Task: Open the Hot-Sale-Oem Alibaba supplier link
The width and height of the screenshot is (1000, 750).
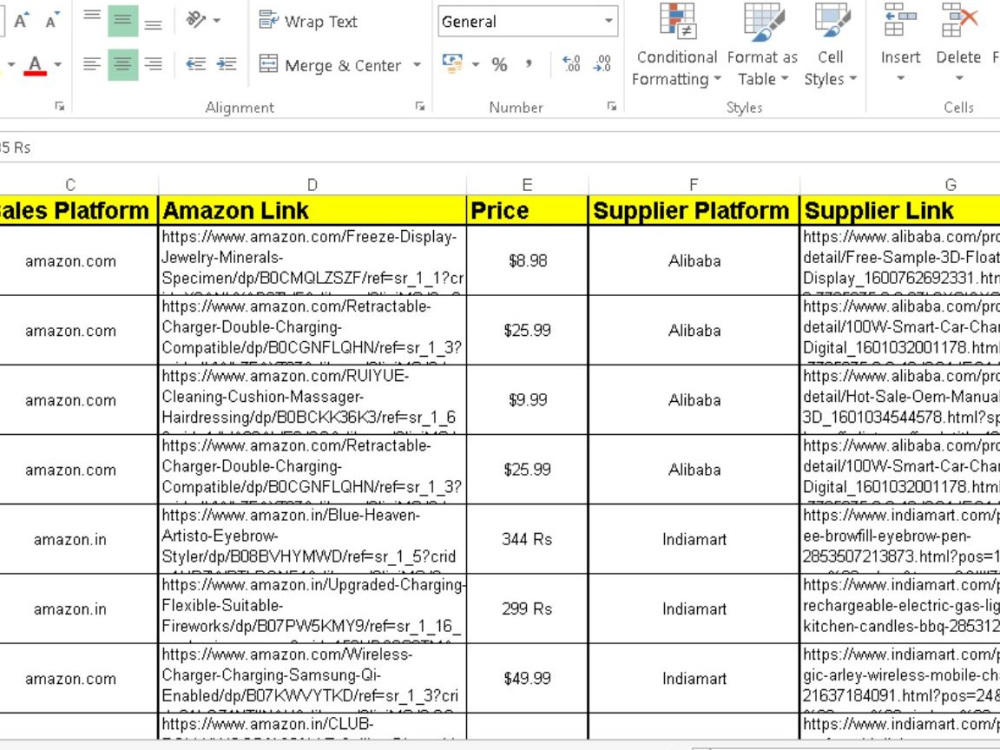Action: click(x=900, y=400)
